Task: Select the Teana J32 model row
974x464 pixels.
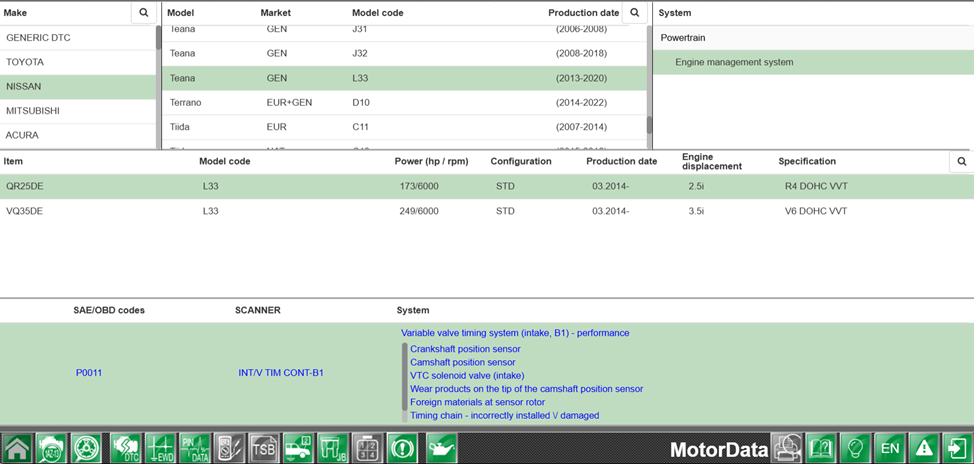Action: click(404, 53)
